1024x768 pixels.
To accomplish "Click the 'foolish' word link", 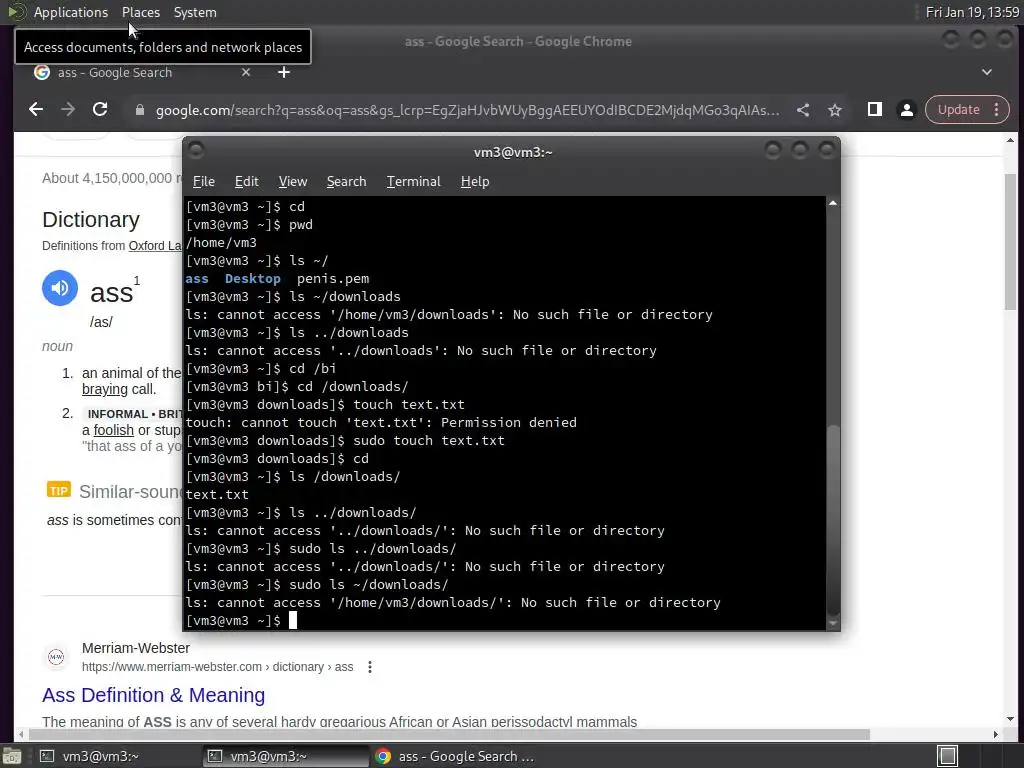I will (x=114, y=430).
